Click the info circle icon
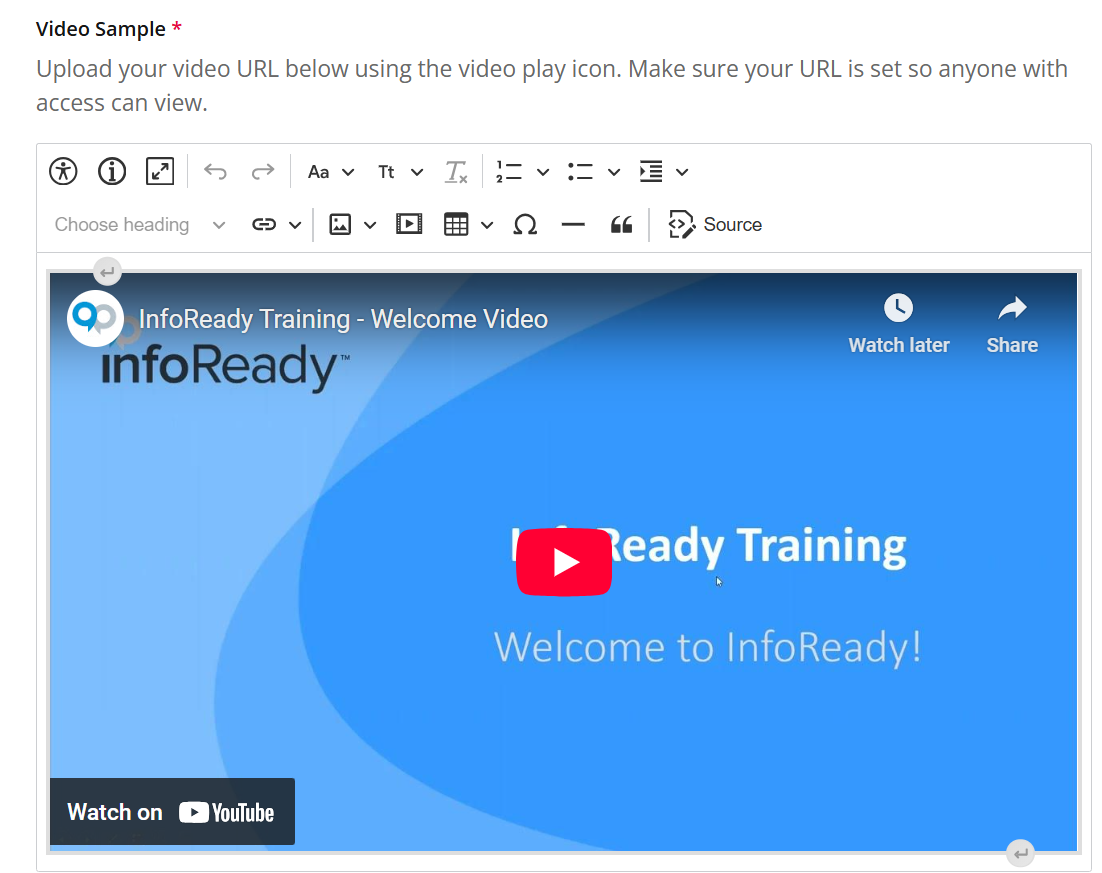Viewport: 1102px width, 873px height. tap(112, 172)
